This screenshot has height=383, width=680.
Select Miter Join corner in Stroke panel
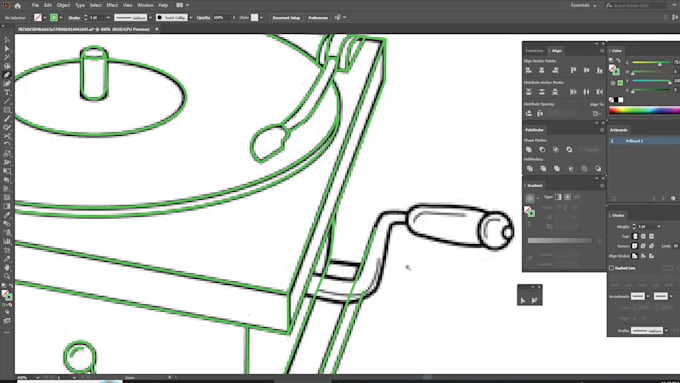[x=635, y=246]
